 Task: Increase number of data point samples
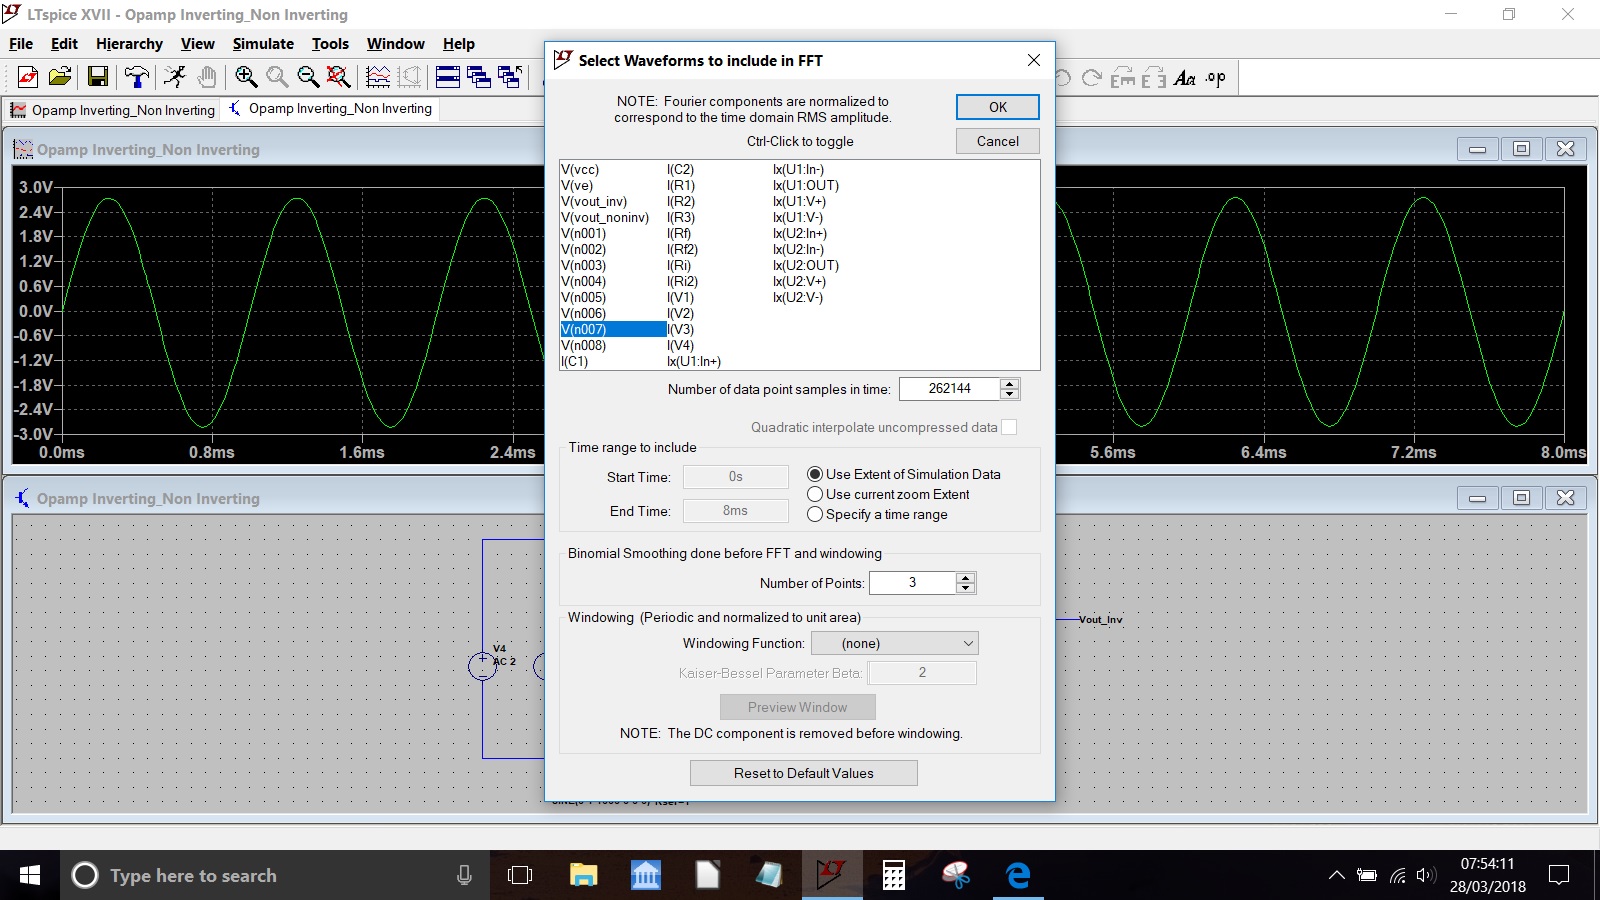coord(1010,384)
